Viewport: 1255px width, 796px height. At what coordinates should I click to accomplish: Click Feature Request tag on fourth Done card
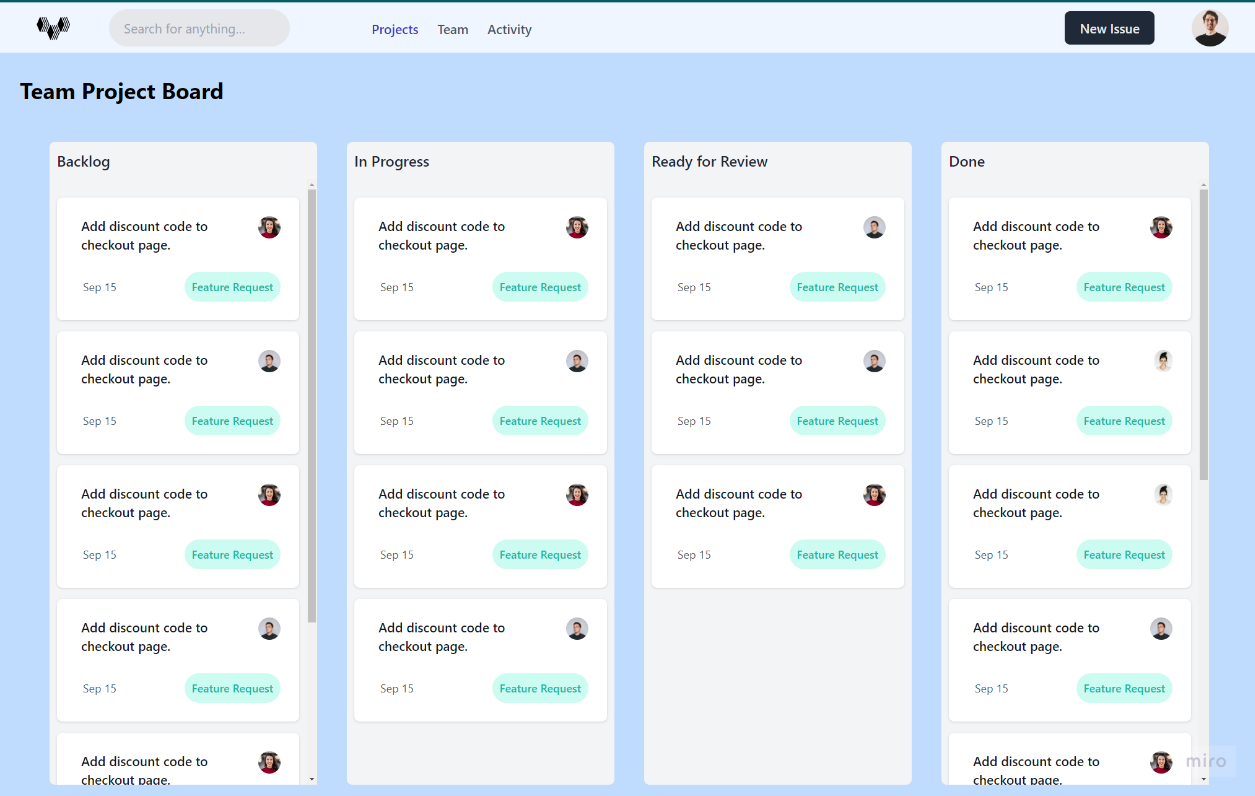[1124, 689]
